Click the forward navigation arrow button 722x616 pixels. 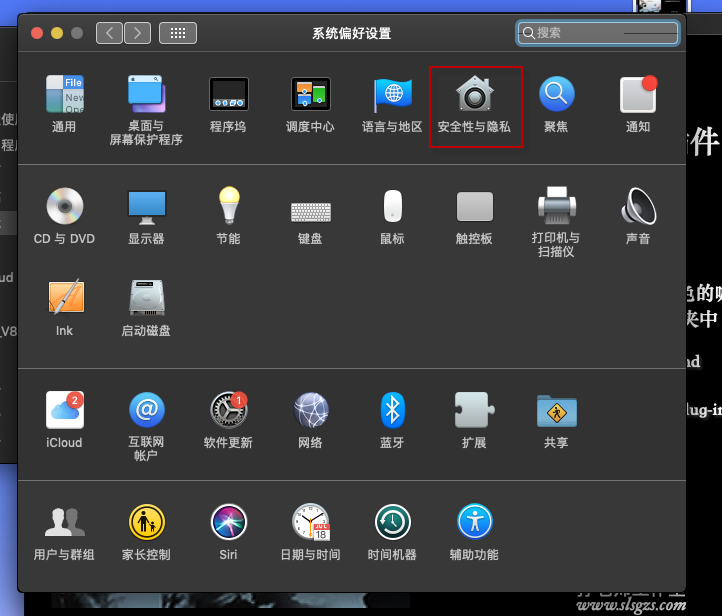[137, 33]
